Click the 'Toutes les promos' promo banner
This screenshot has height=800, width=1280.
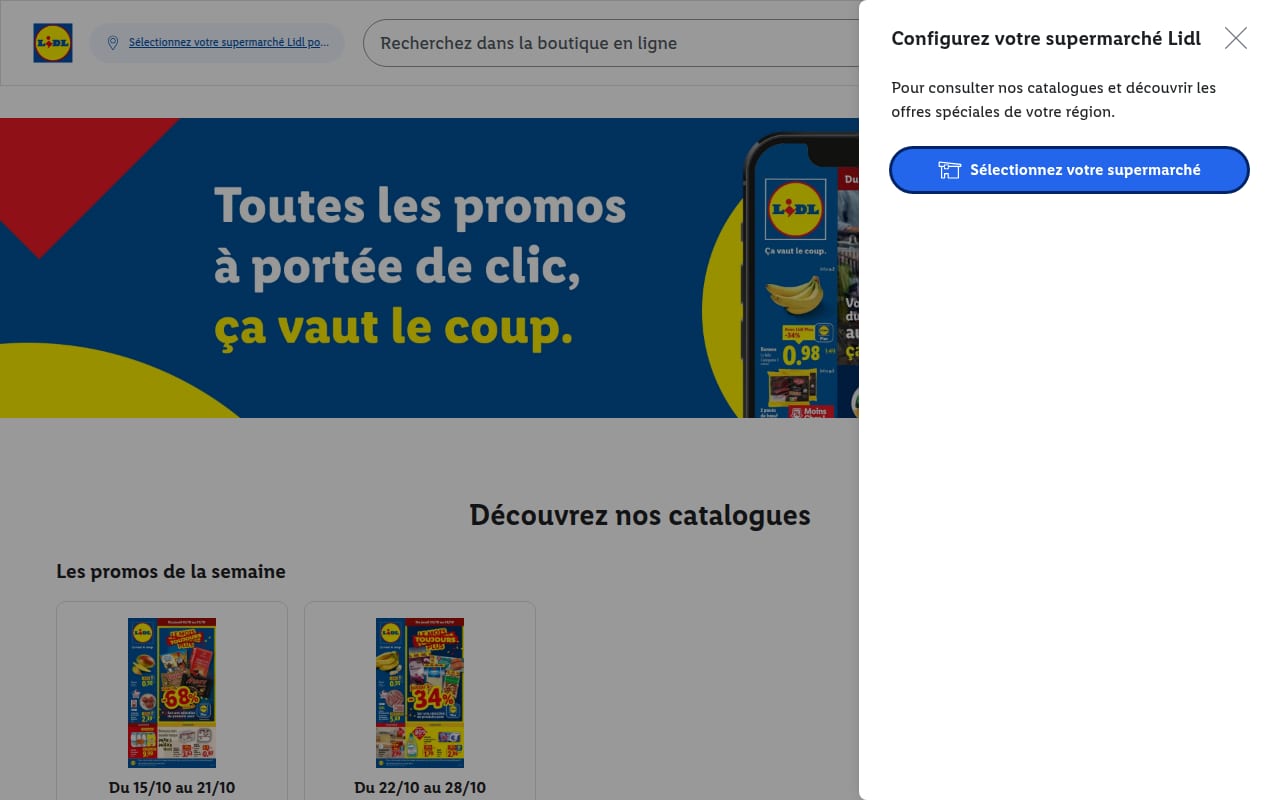429,268
